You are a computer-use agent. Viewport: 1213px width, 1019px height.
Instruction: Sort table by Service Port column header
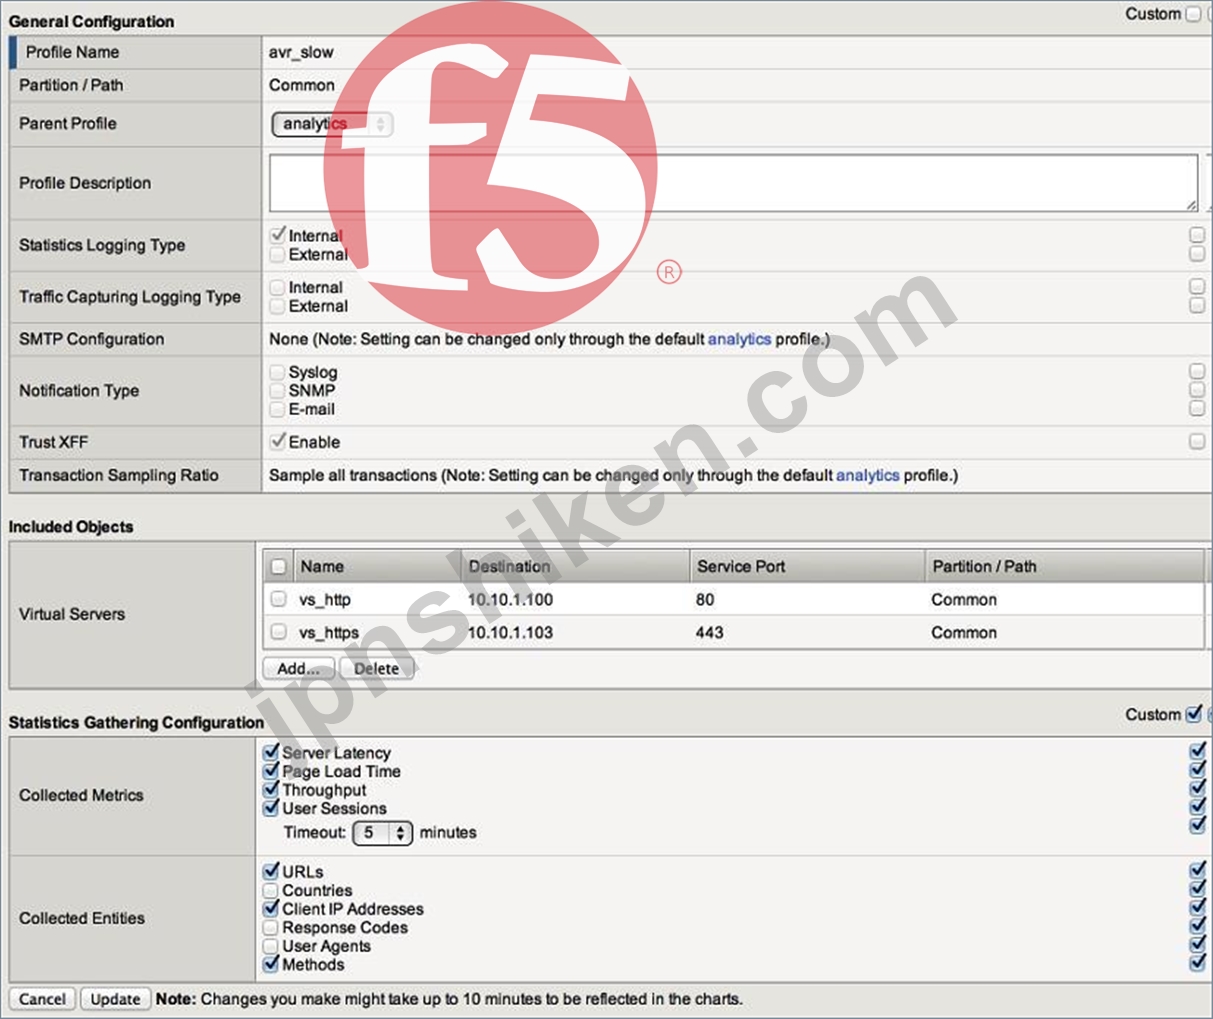(x=741, y=566)
